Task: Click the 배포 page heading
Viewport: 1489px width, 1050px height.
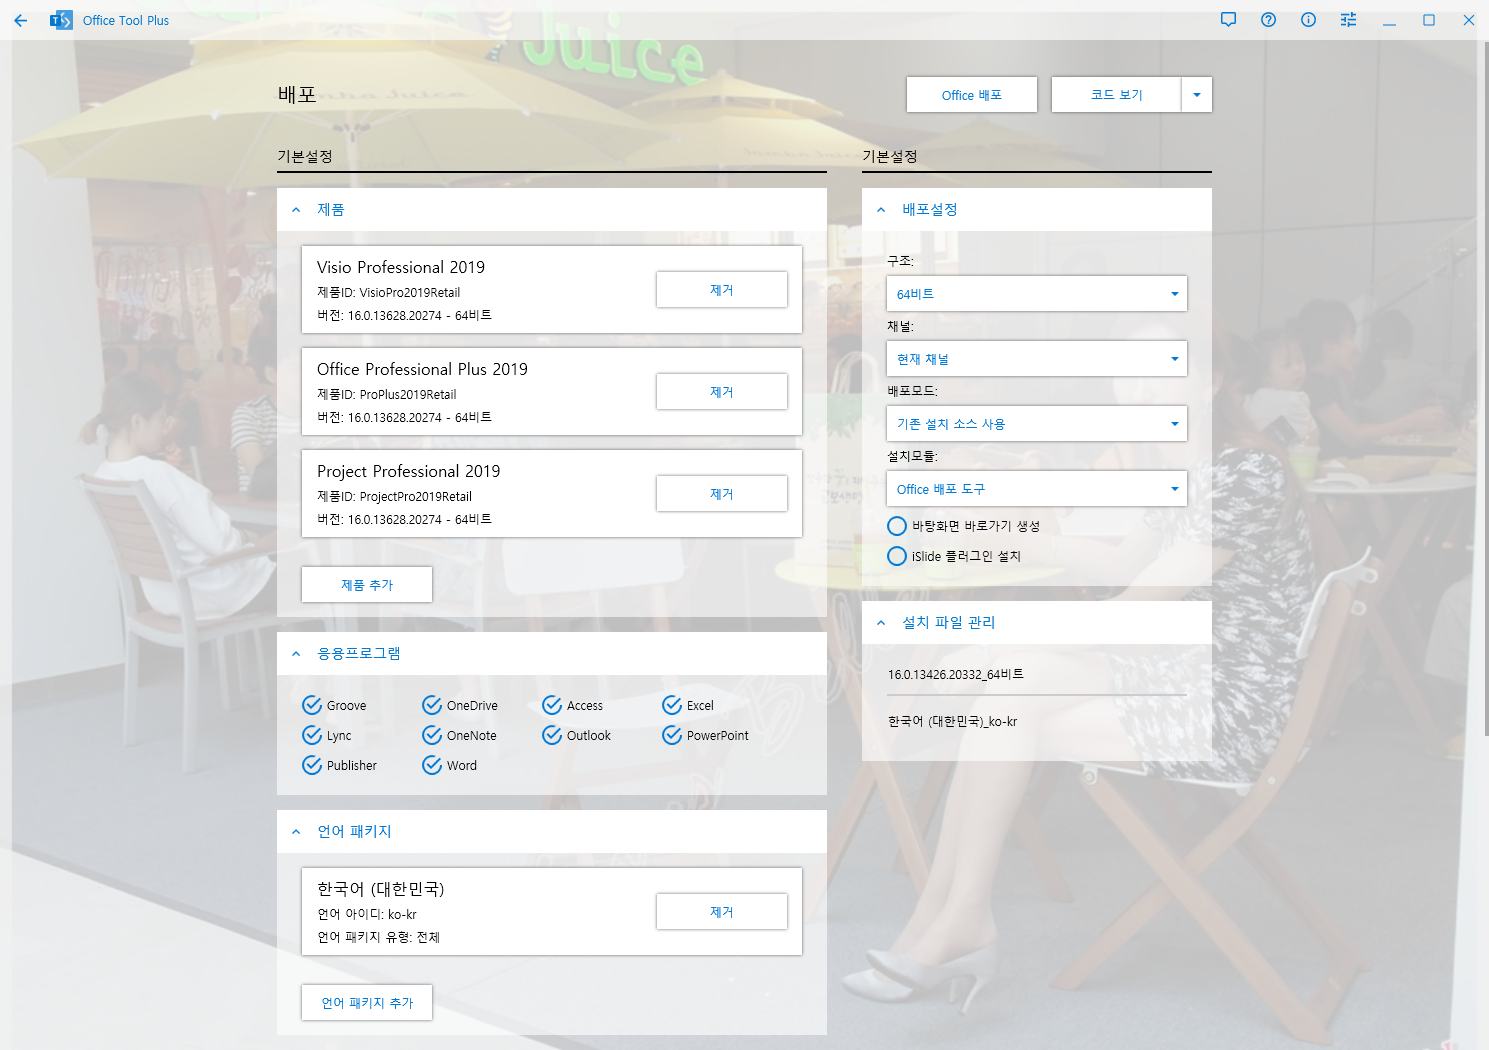Action: click(x=297, y=95)
